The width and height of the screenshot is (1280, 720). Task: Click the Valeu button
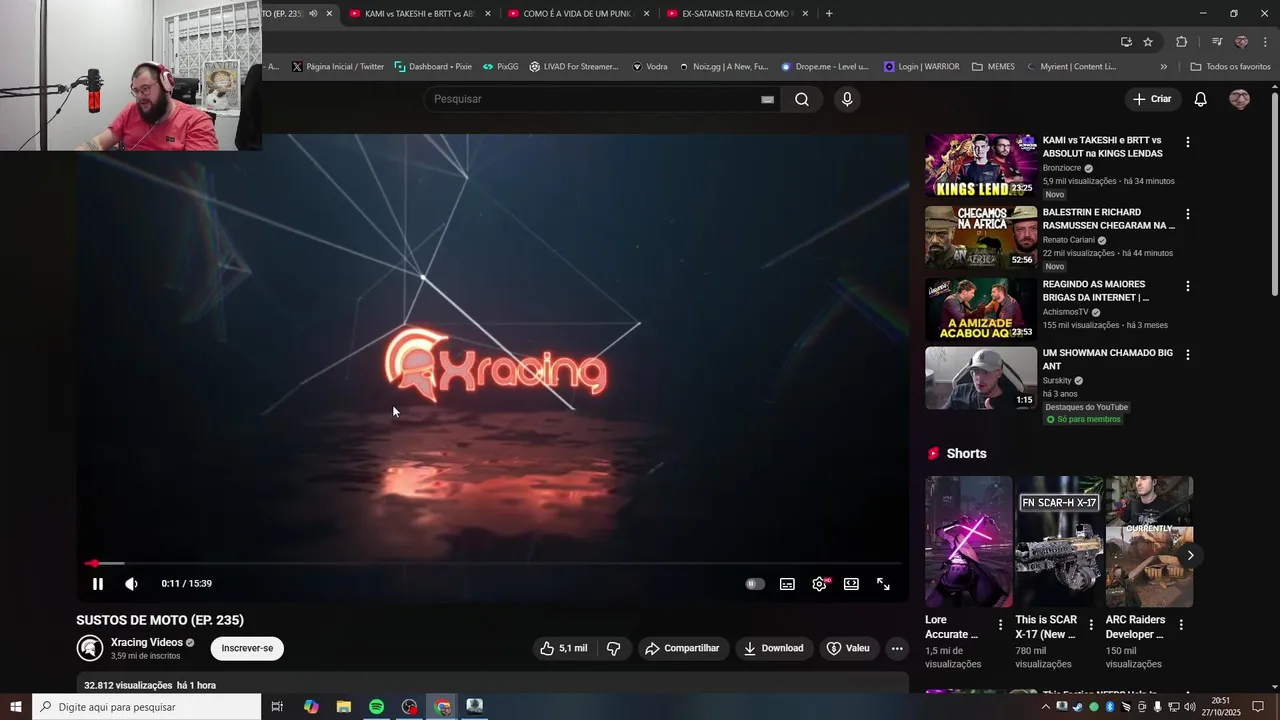848,648
